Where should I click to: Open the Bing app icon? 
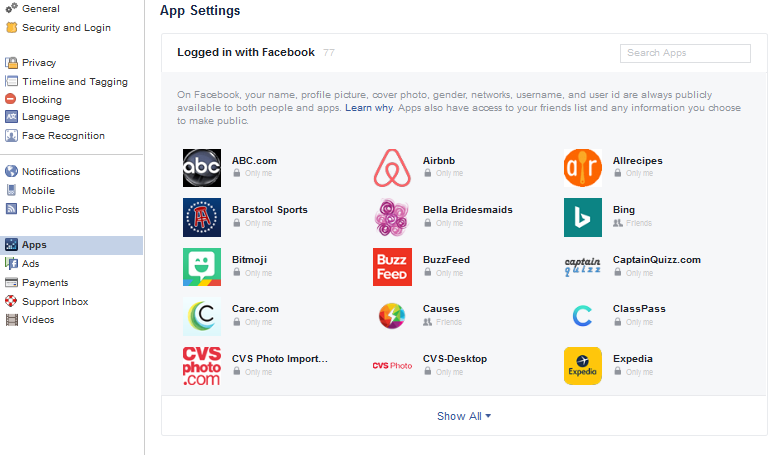[x=583, y=218]
